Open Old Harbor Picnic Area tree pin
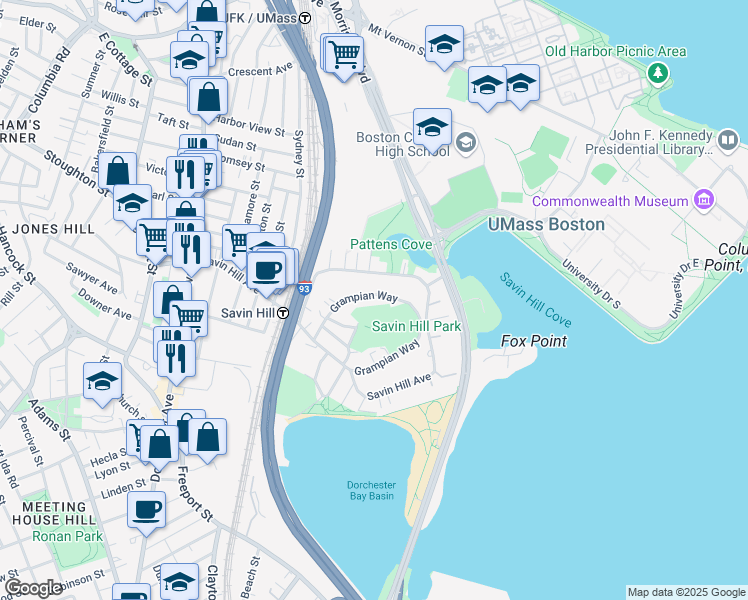748x600 pixels. [x=658, y=73]
